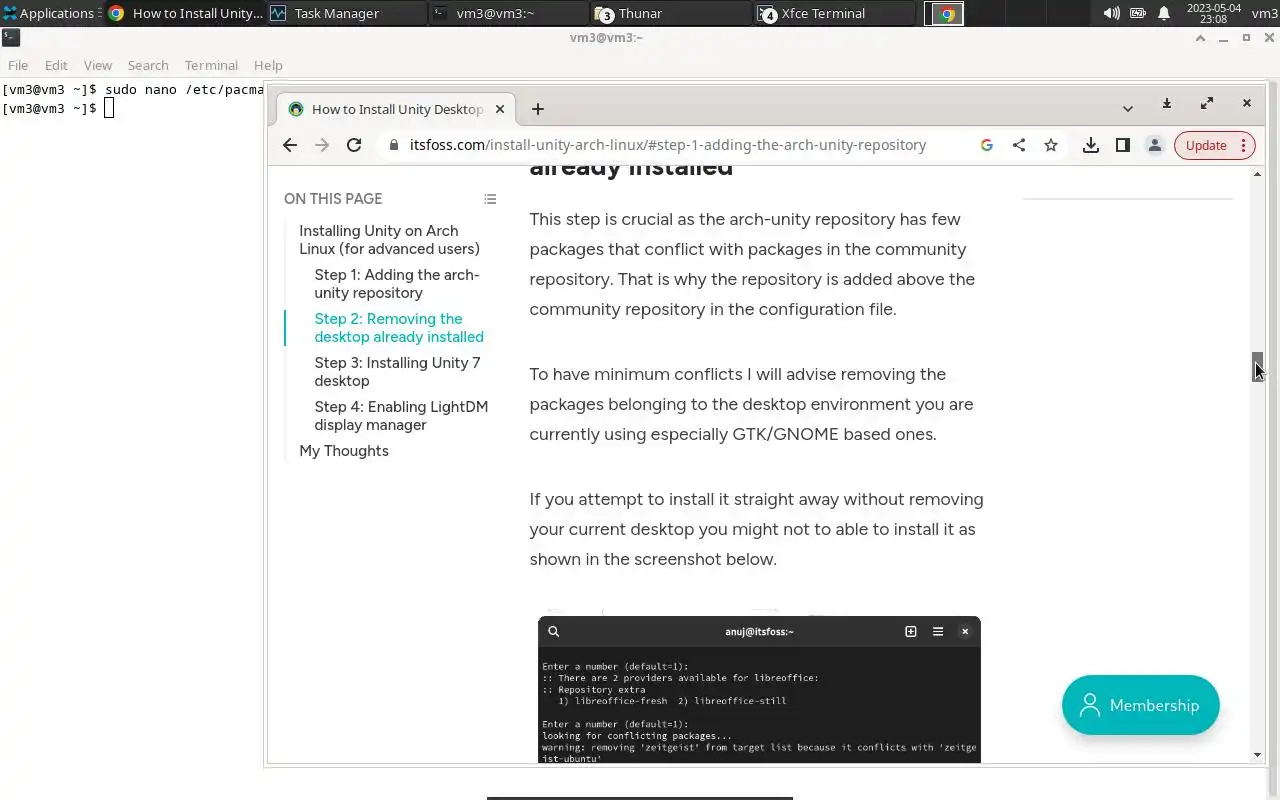Click the paragraph beginning "This step is crucial"
Image resolution: width=1280 pixels, height=800 pixels.
pos(752,264)
